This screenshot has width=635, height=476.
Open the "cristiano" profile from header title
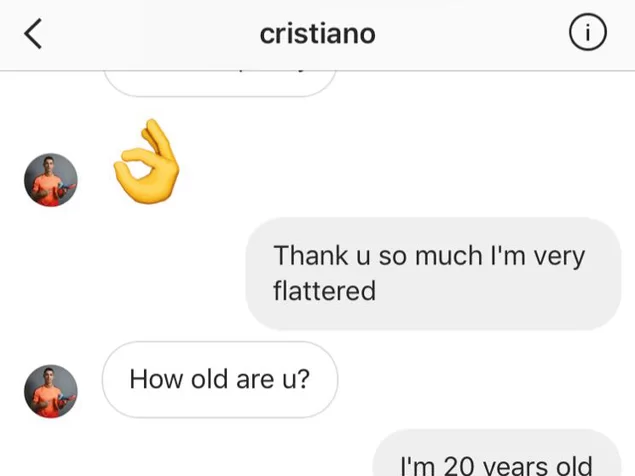317,34
